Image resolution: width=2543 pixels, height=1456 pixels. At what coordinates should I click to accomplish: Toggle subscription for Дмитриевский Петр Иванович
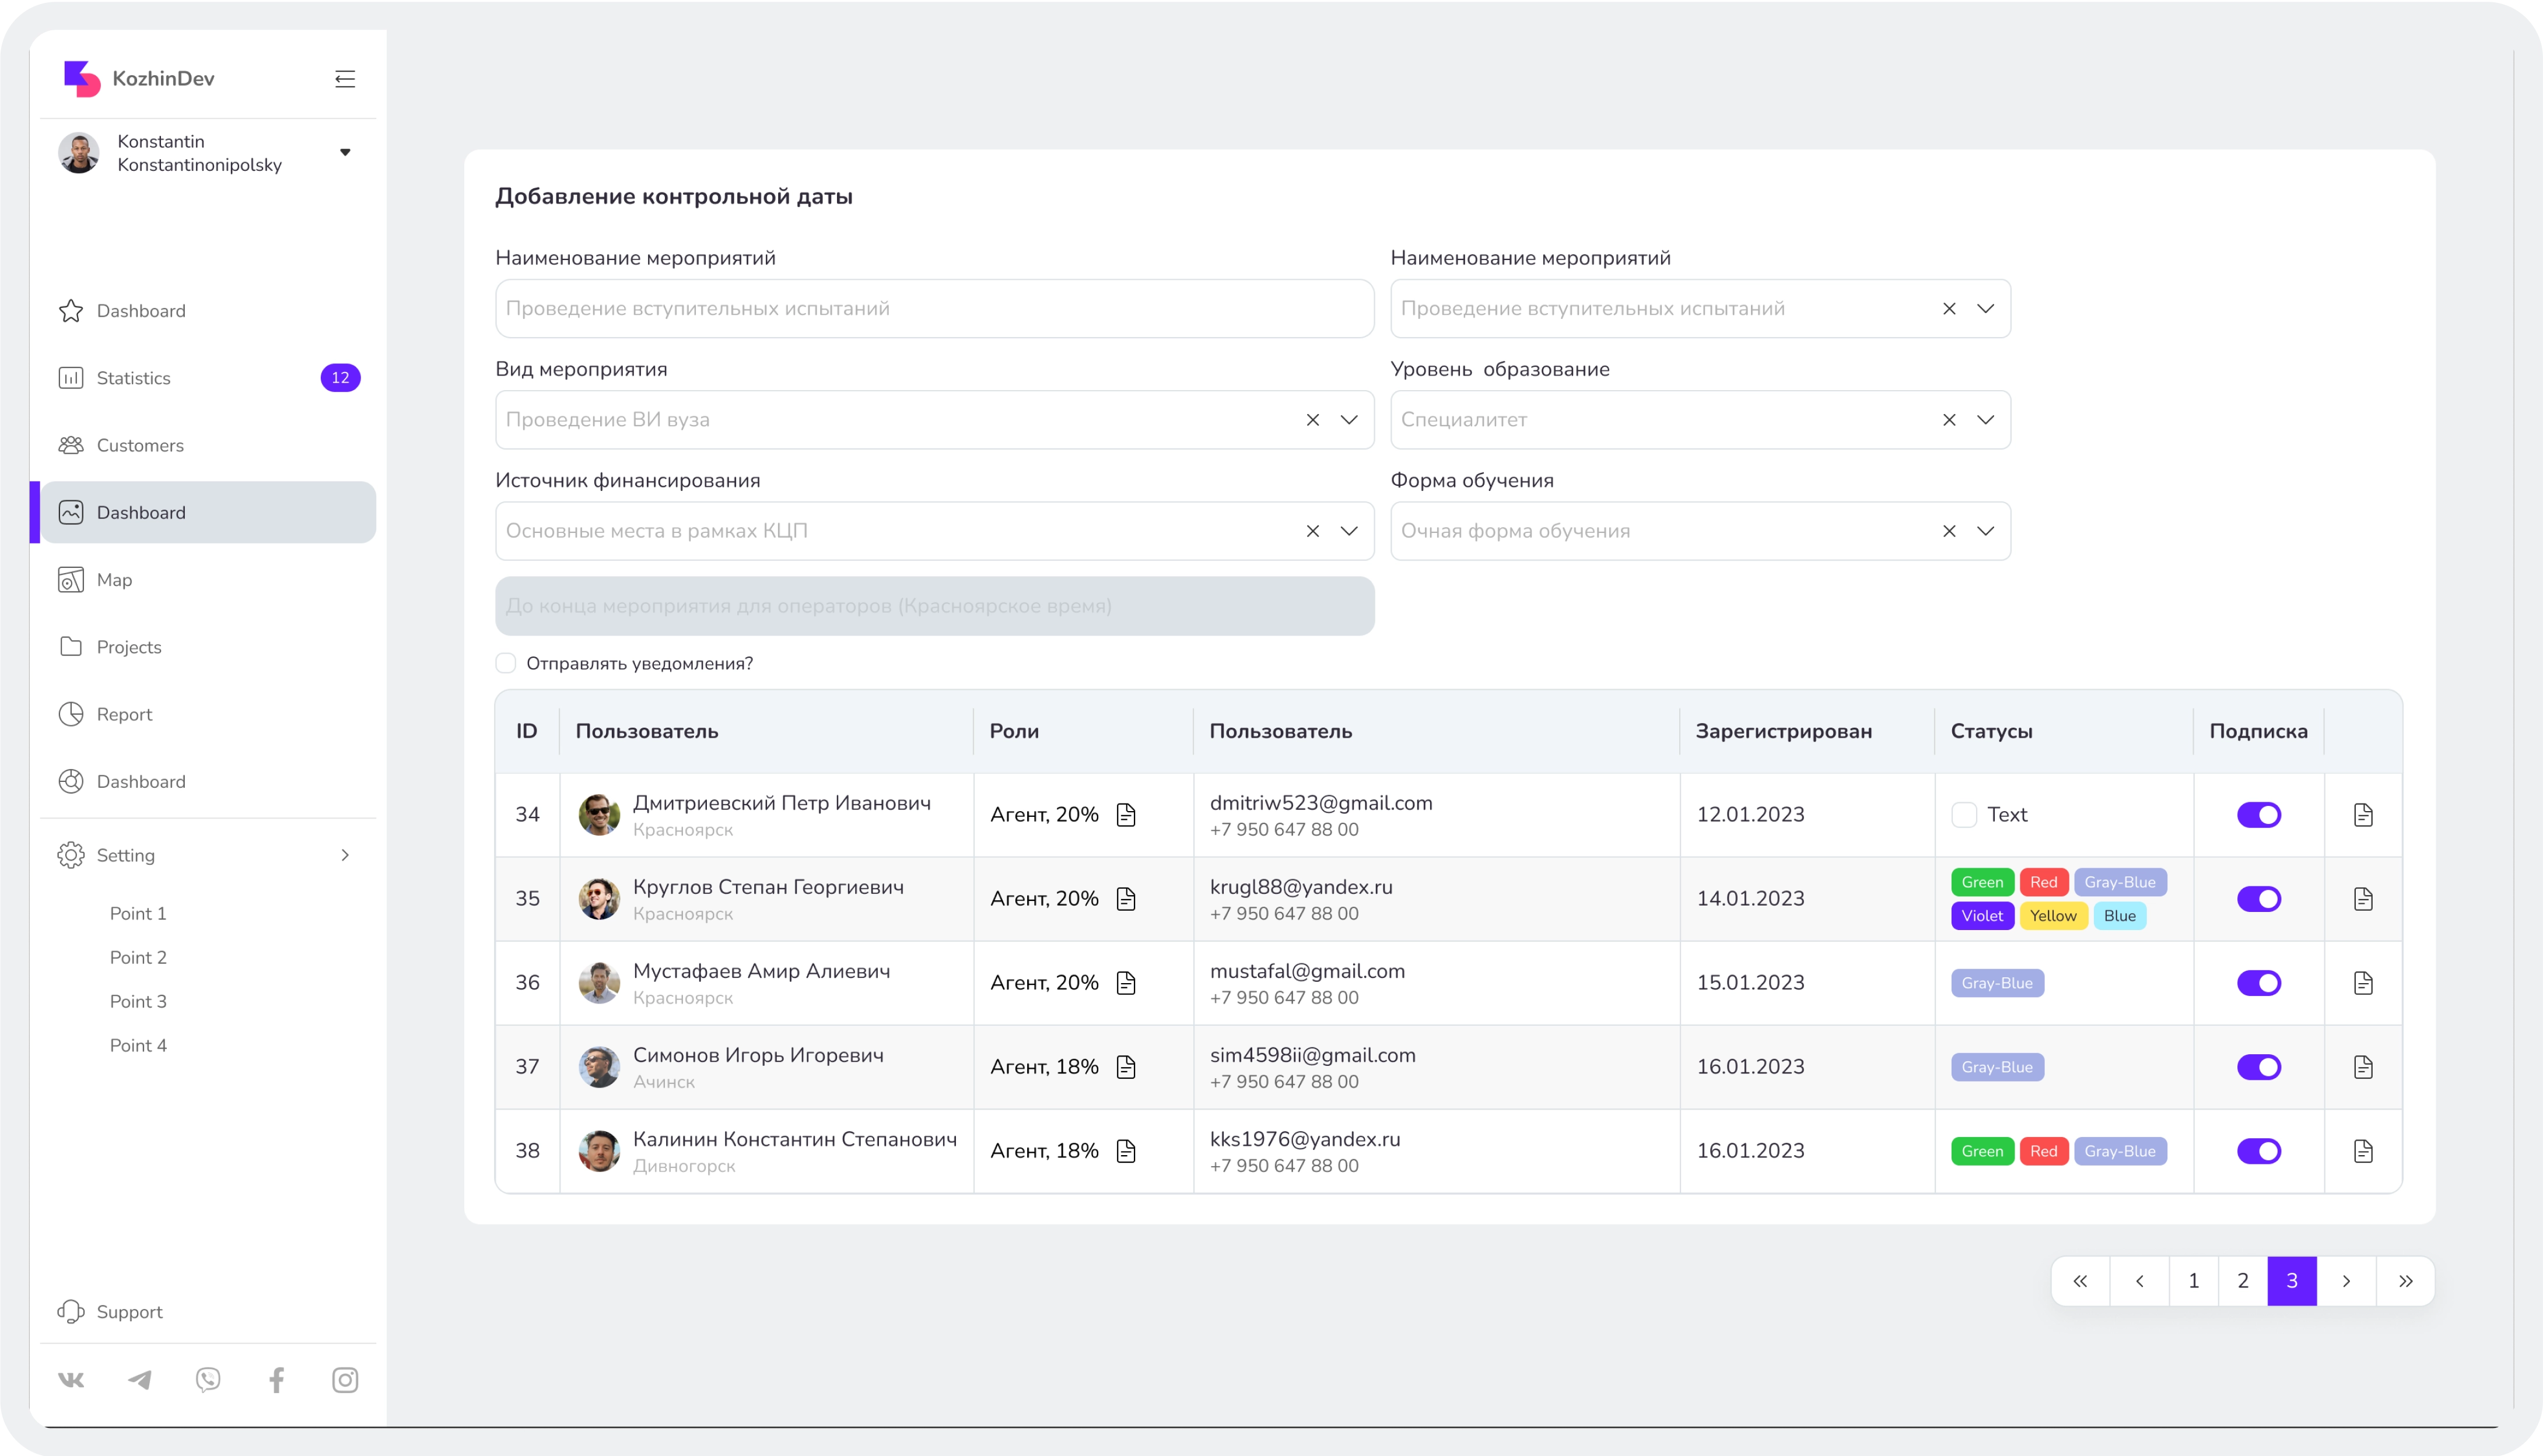2259,815
